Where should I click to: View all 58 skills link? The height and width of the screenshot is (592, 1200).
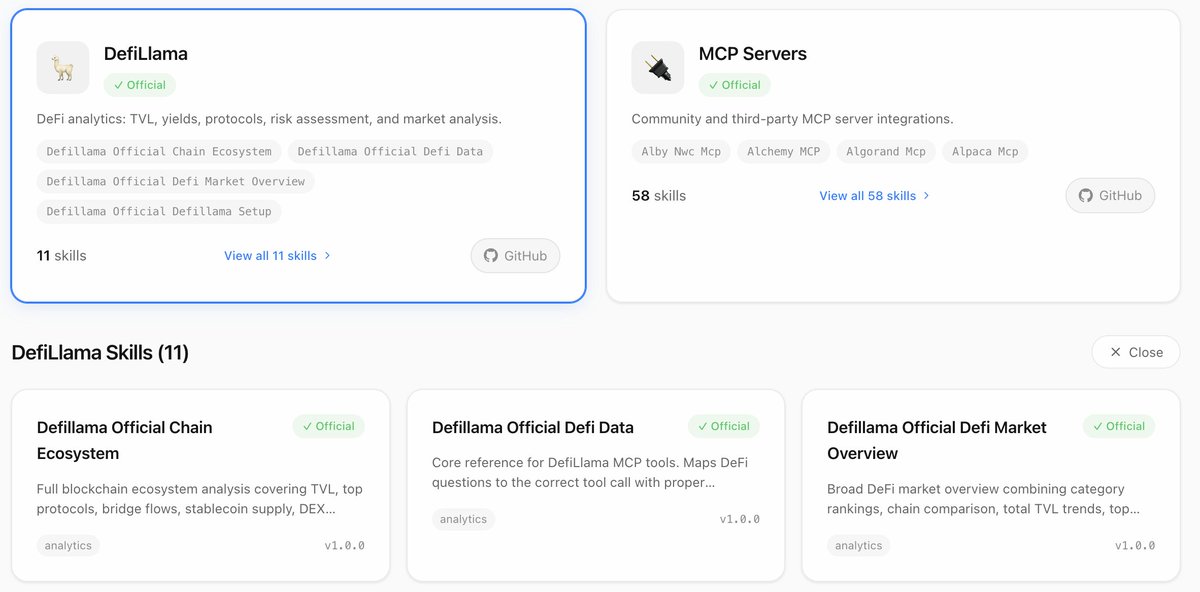coord(874,196)
